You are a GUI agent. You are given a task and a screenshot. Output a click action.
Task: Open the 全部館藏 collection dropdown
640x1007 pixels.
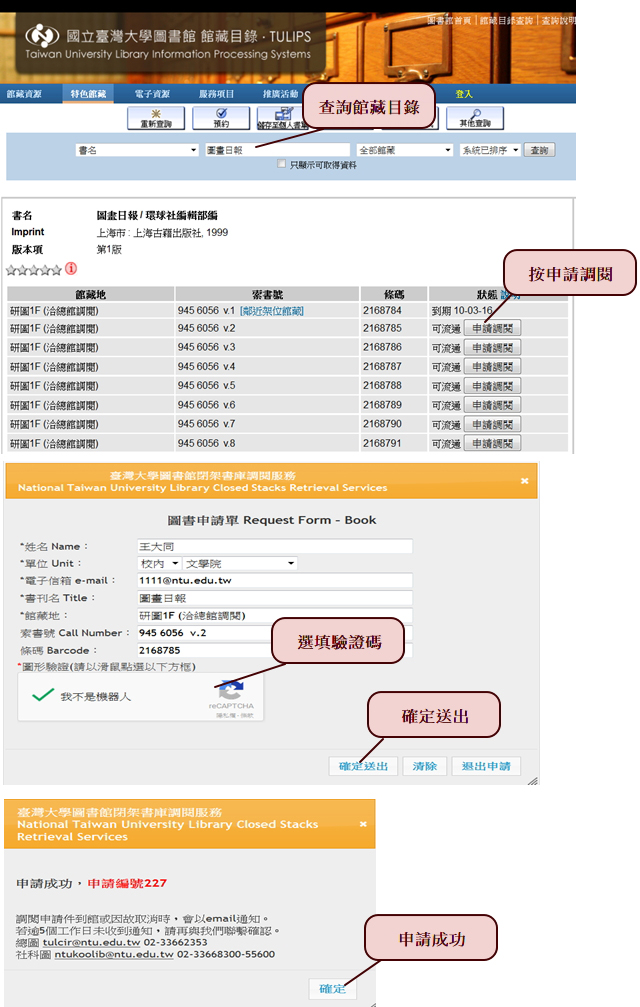point(404,150)
